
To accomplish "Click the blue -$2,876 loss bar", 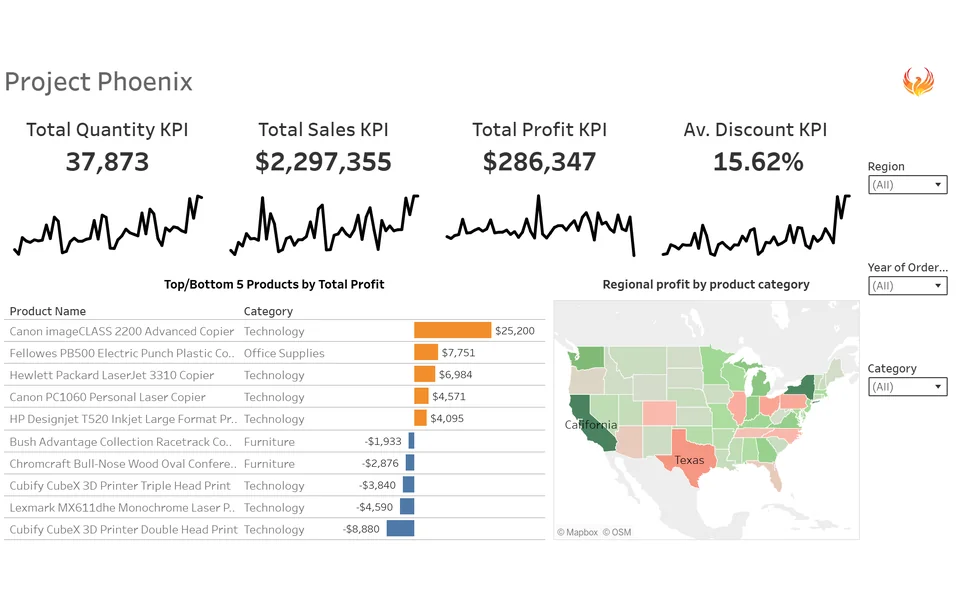I will coord(410,463).
